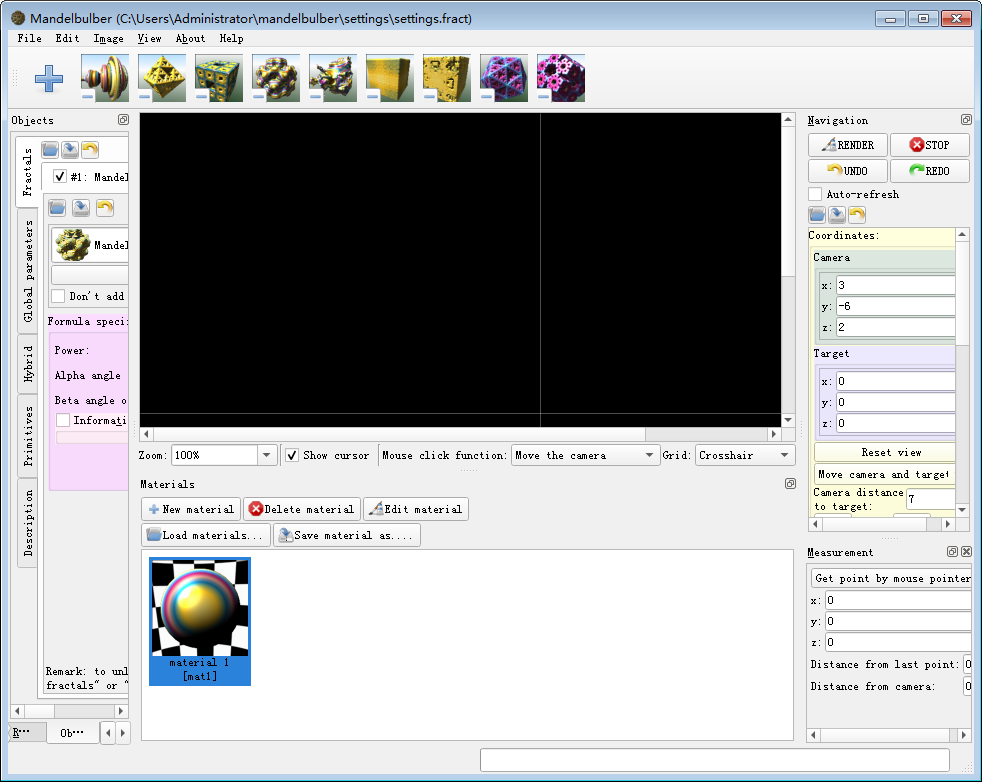Click the UNDO button
982x782 pixels.
(848, 170)
